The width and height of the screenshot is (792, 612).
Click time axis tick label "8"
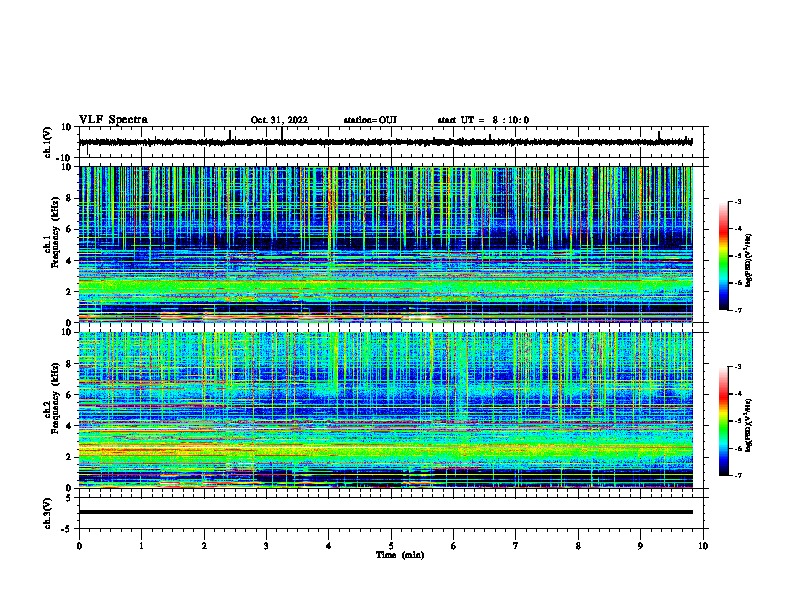point(578,546)
